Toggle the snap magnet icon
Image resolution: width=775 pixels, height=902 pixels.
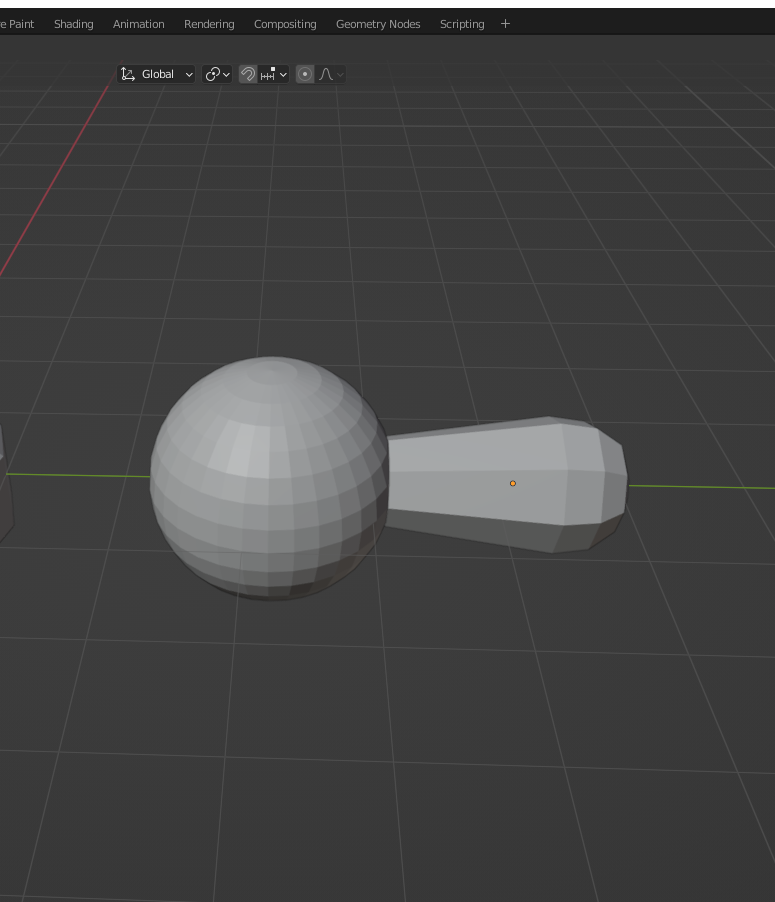(x=248, y=74)
